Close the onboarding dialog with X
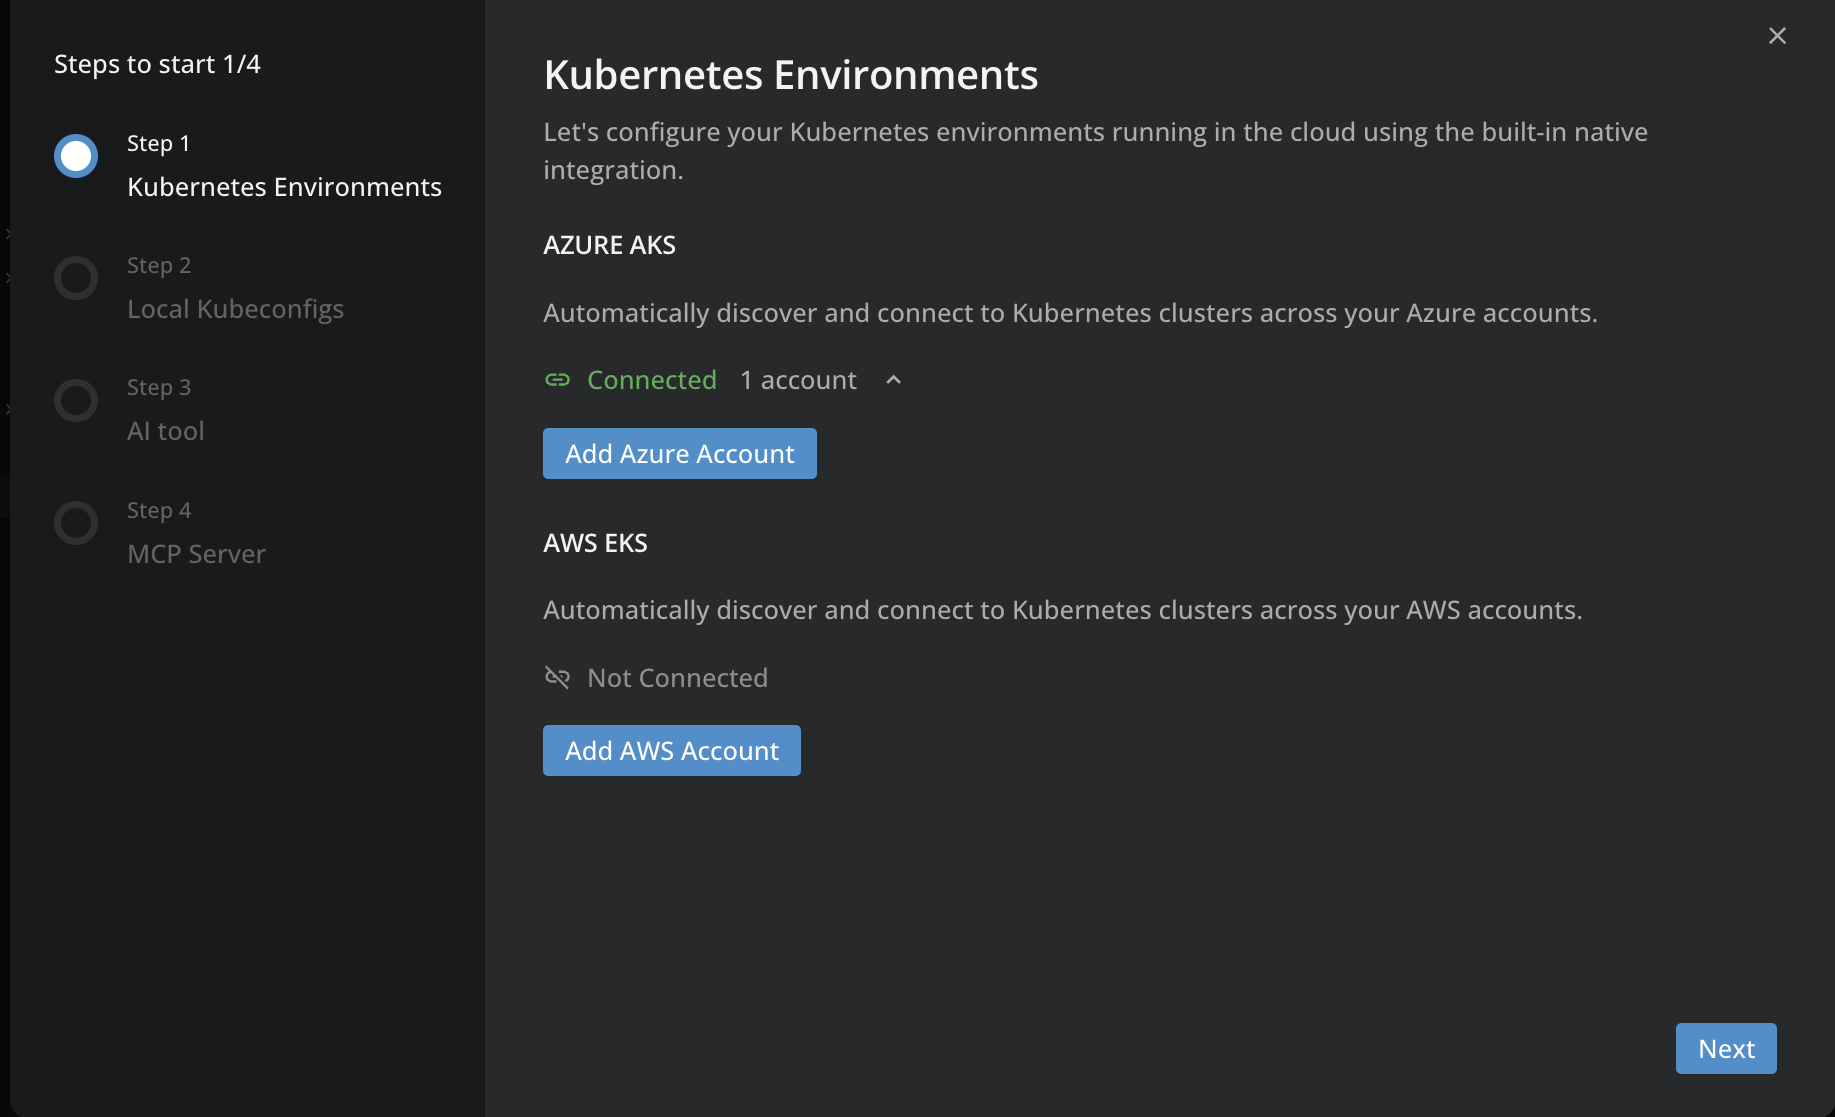The height and width of the screenshot is (1117, 1835). (x=1777, y=36)
